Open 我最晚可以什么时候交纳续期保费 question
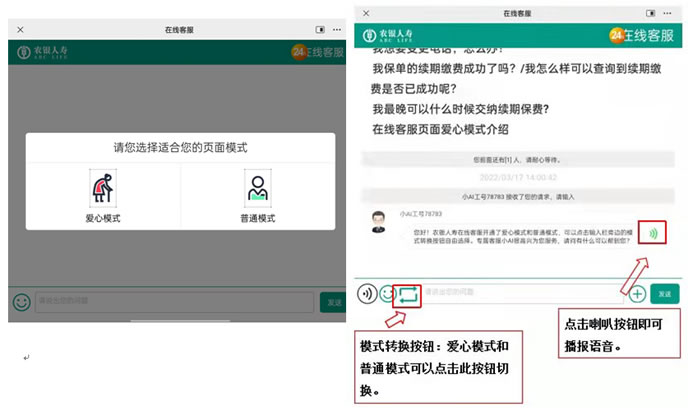This screenshot has width=693, height=411. tap(460, 109)
